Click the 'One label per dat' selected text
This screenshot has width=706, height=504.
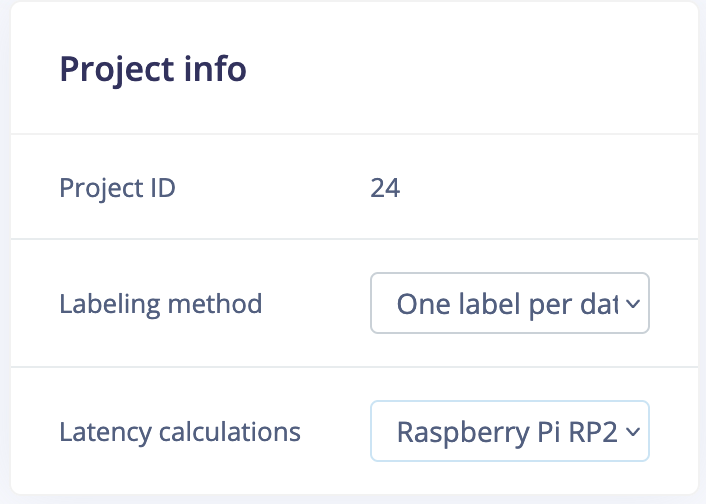[508, 303]
